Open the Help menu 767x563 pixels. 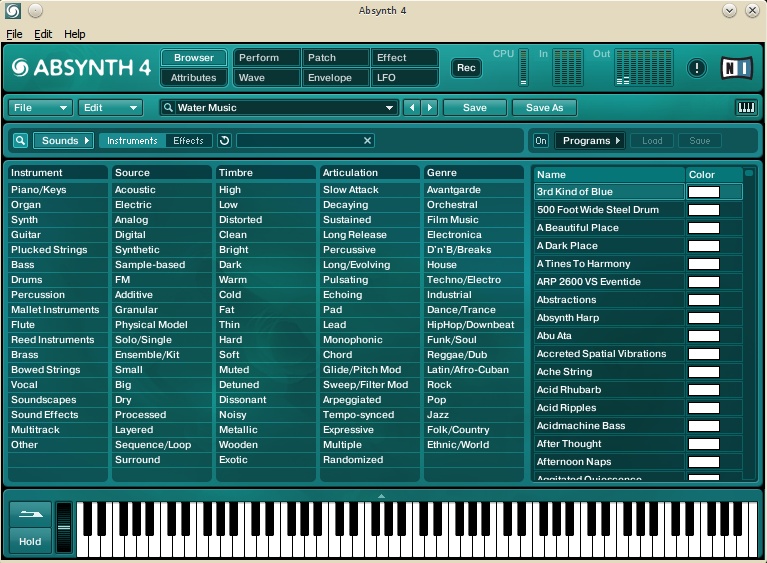74,34
